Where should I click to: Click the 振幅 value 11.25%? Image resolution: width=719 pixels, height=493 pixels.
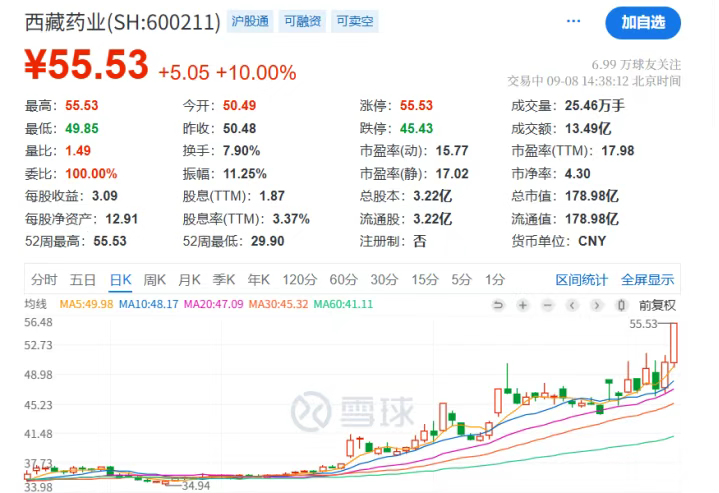(x=245, y=174)
